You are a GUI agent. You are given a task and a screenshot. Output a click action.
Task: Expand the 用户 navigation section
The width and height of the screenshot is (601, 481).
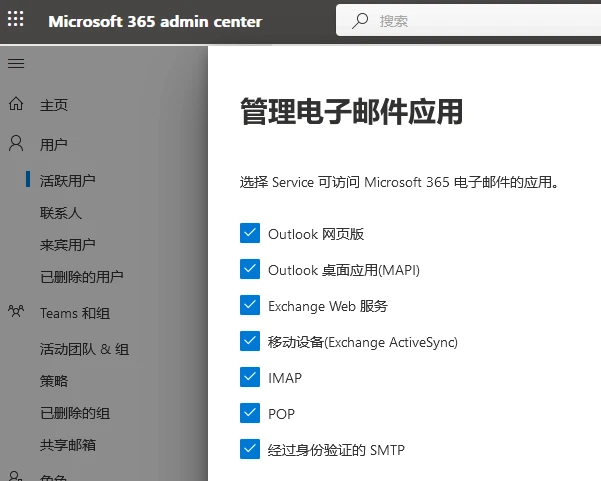point(54,144)
